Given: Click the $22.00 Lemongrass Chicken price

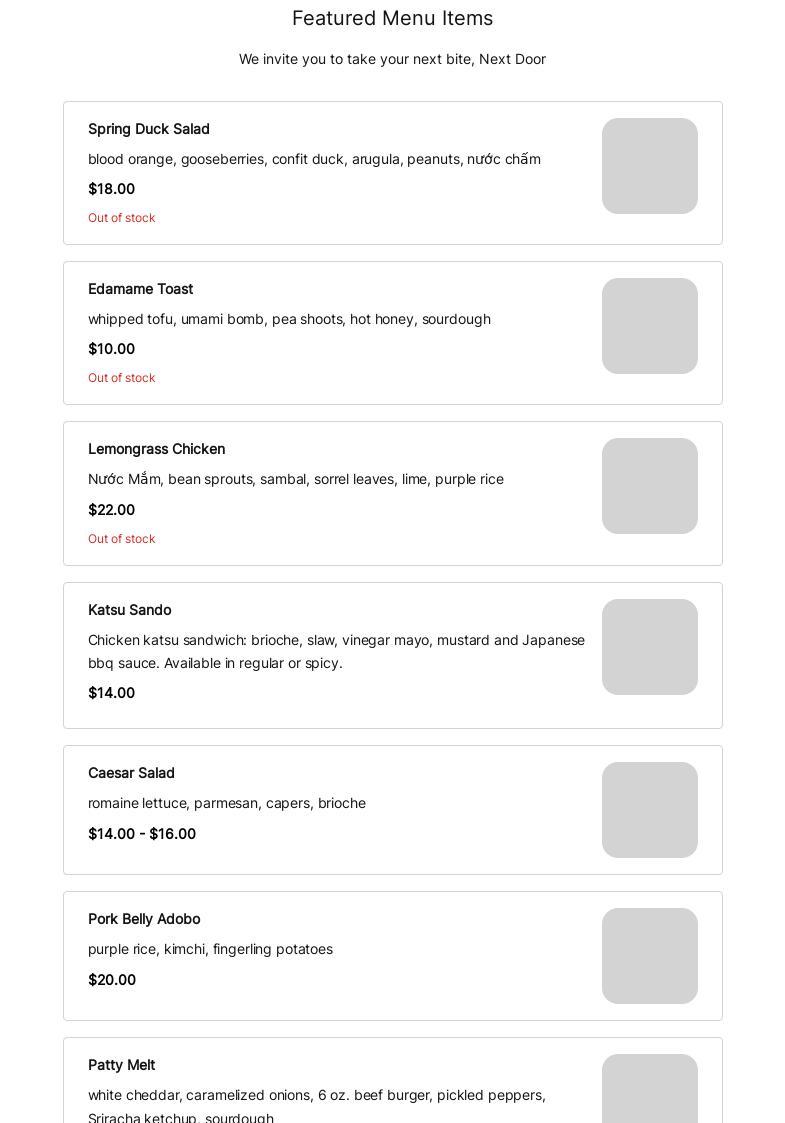Looking at the screenshot, I should click(x=111, y=510).
